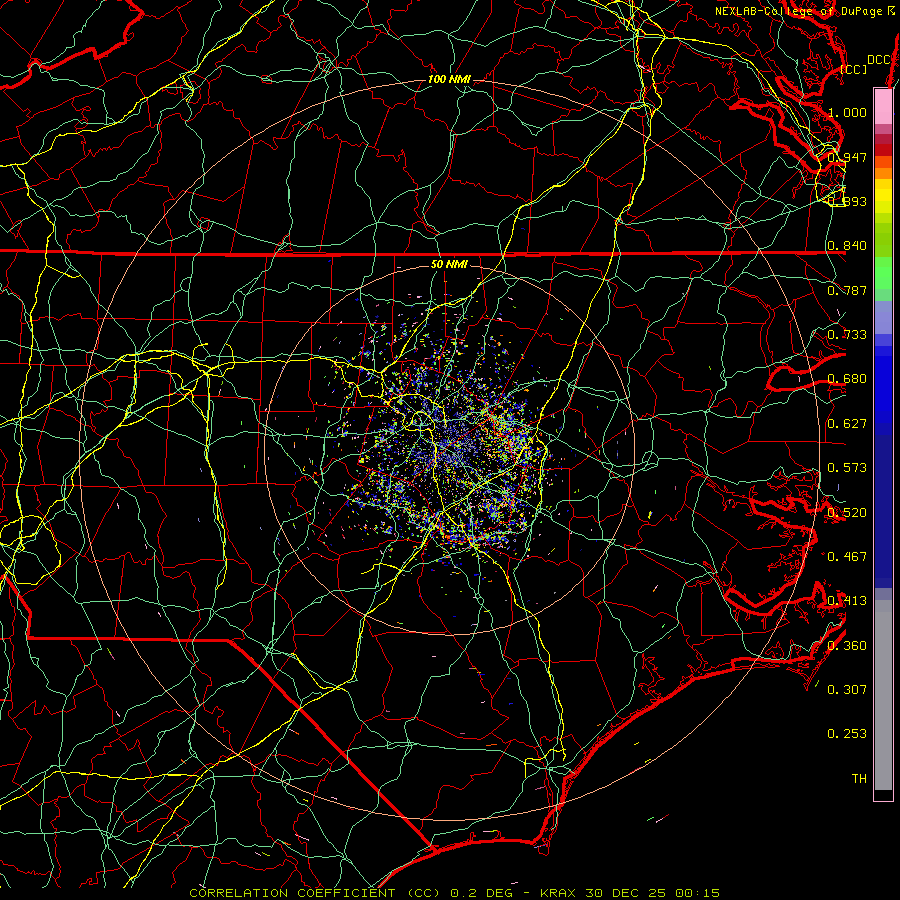This screenshot has width=900, height=900.
Task: Select the pink band topping the color bar
Action: tap(883, 106)
